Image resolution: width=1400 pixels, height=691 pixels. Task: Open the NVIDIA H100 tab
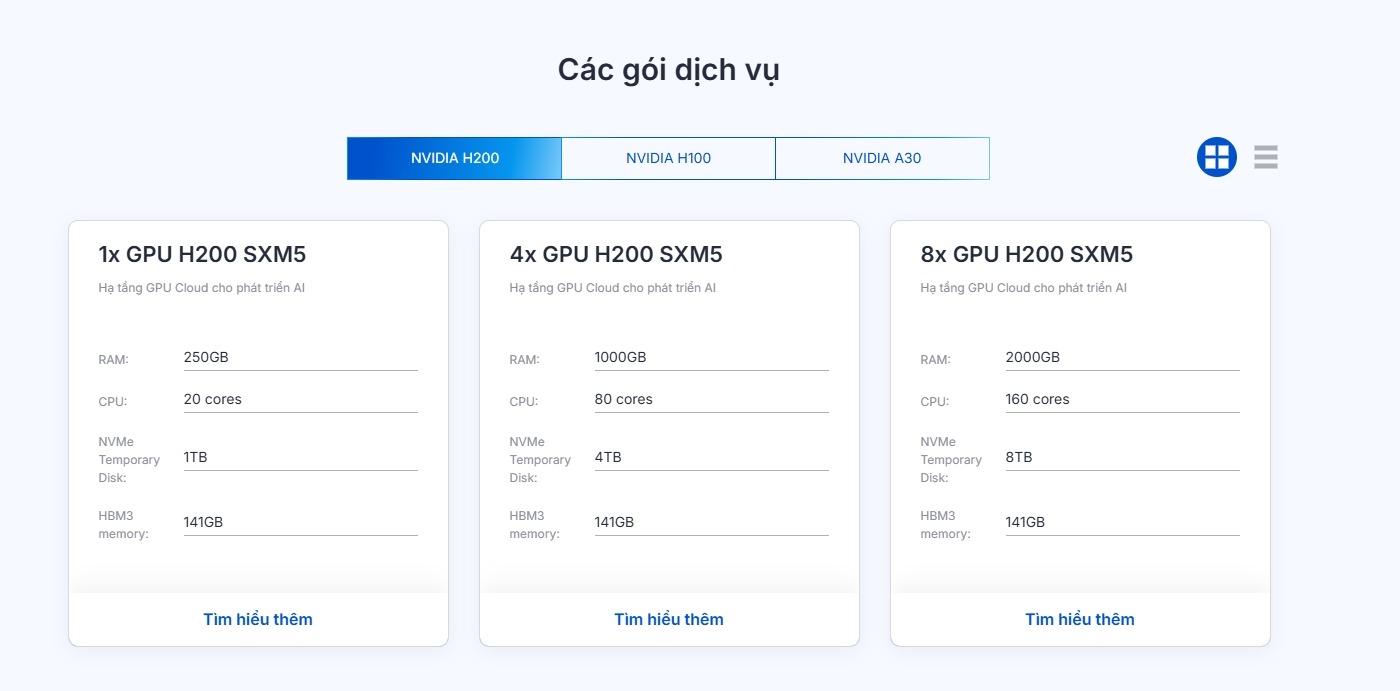point(669,158)
